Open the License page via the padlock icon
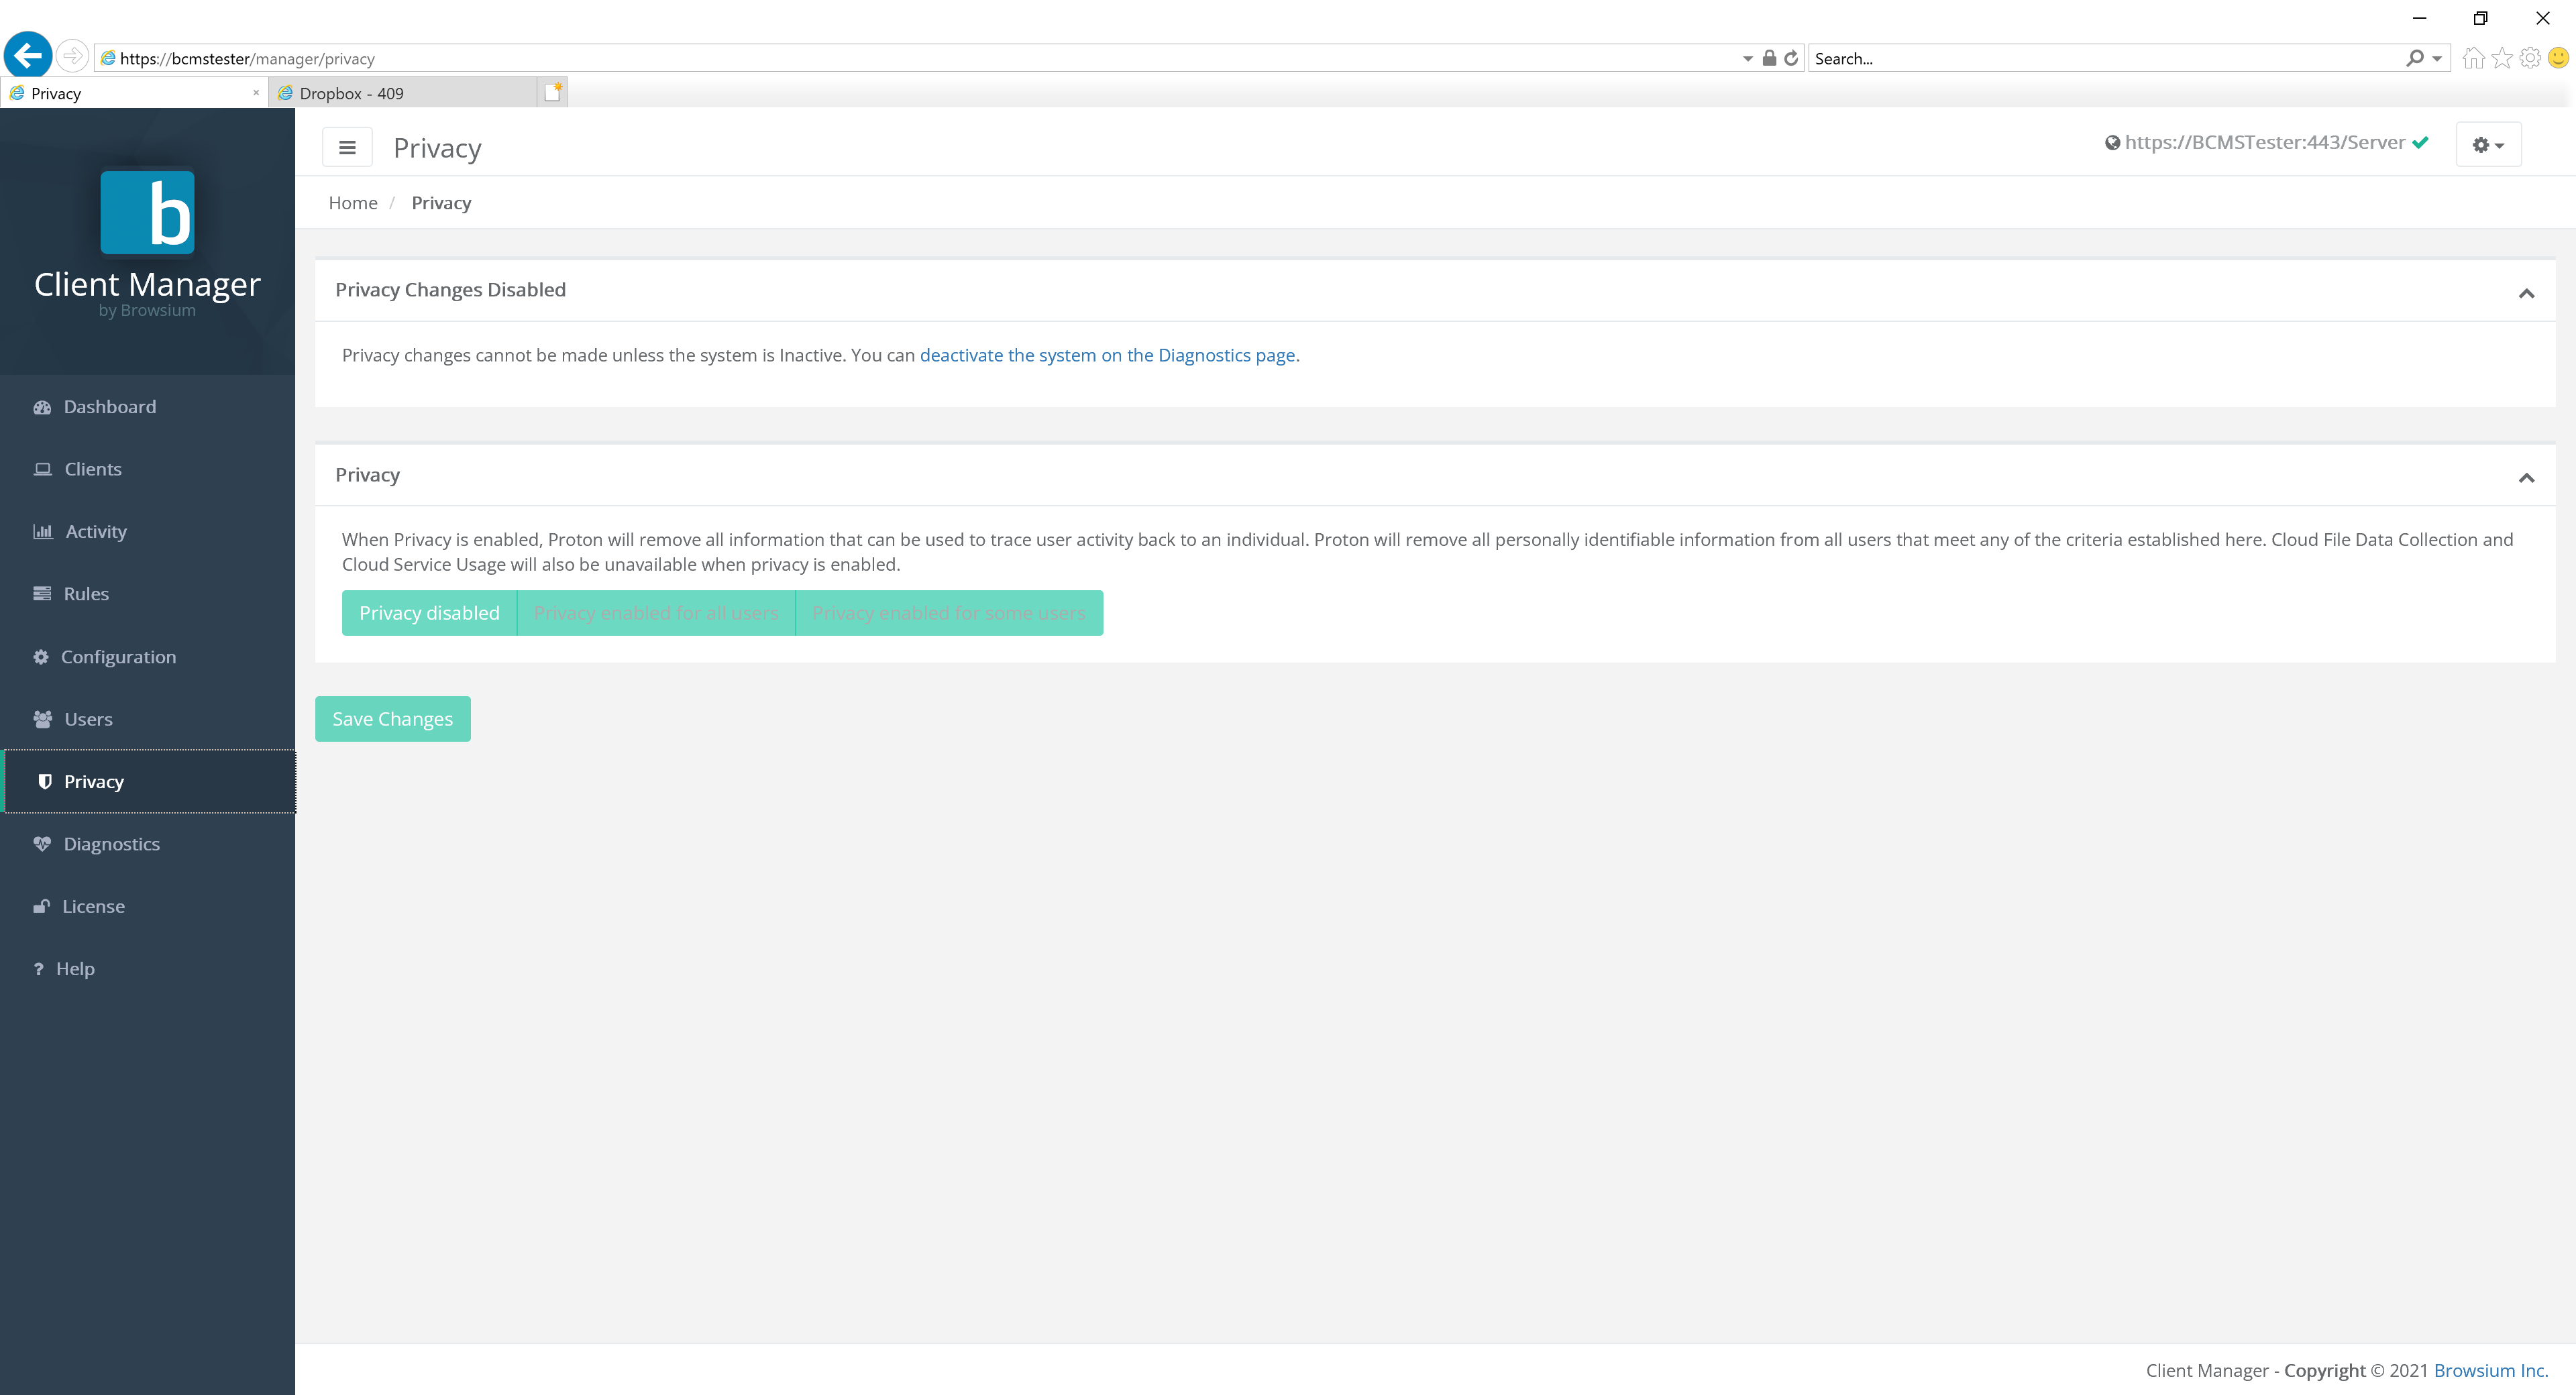Image resolution: width=2576 pixels, height=1395 pixels. (x=41, y=906)
